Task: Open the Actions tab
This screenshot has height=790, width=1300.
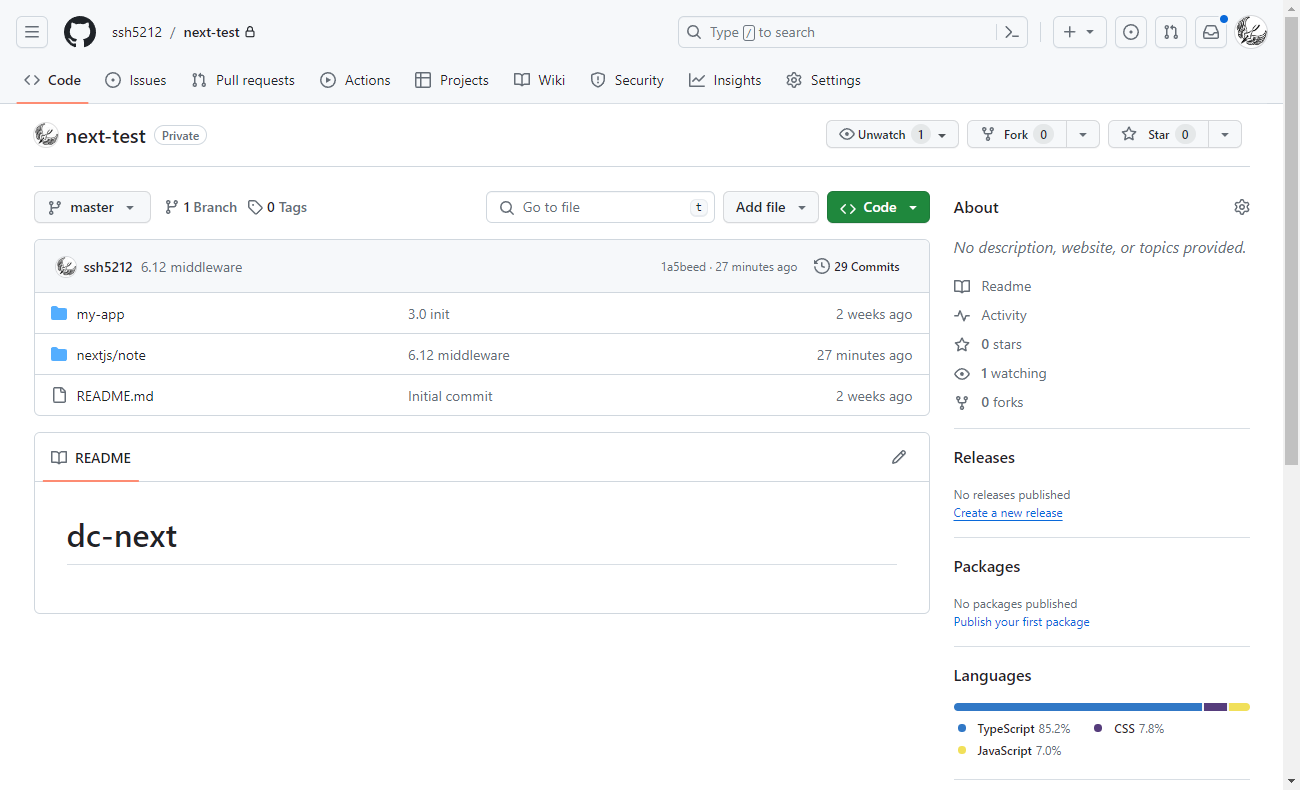Action: tap(355, 80)
